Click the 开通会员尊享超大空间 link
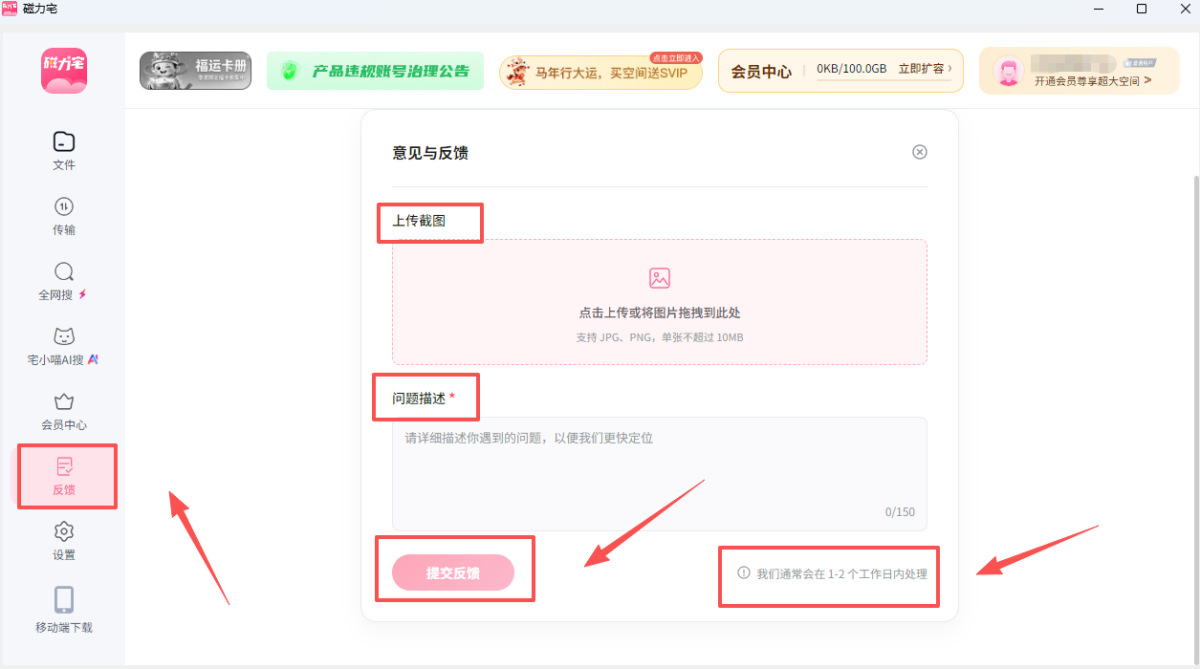The image size is (1200, 669). click(1092, 81)
